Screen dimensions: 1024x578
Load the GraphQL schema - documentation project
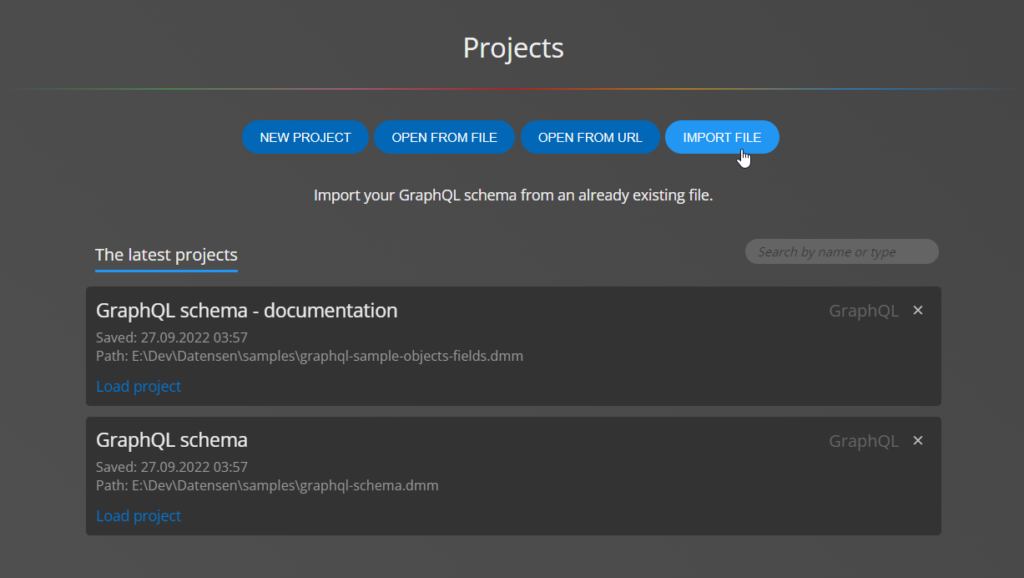click(138, 386)
